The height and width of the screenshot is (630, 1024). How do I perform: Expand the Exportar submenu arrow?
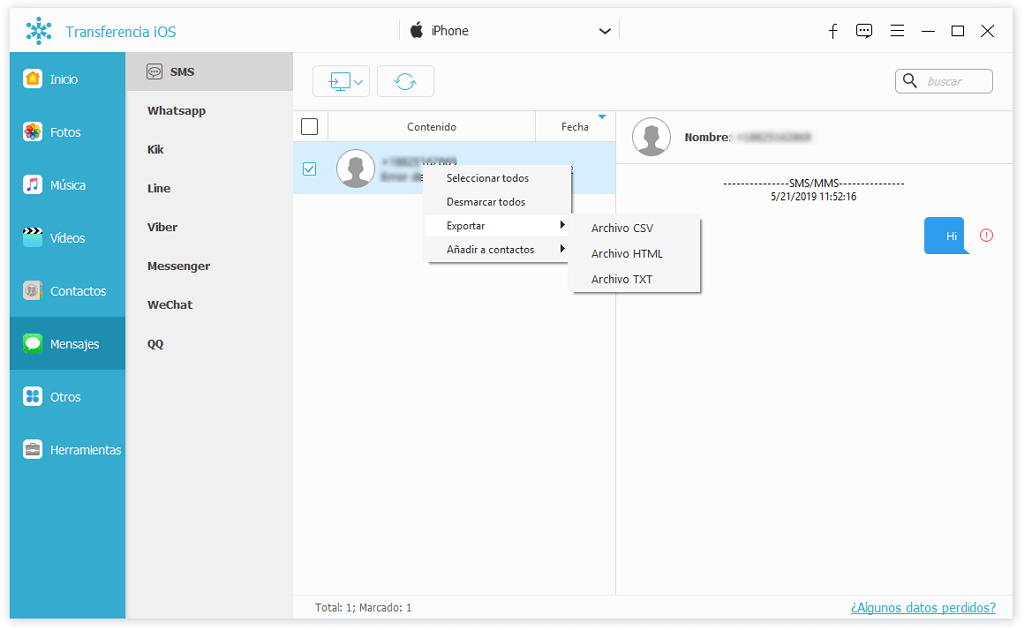coord(562,225)
